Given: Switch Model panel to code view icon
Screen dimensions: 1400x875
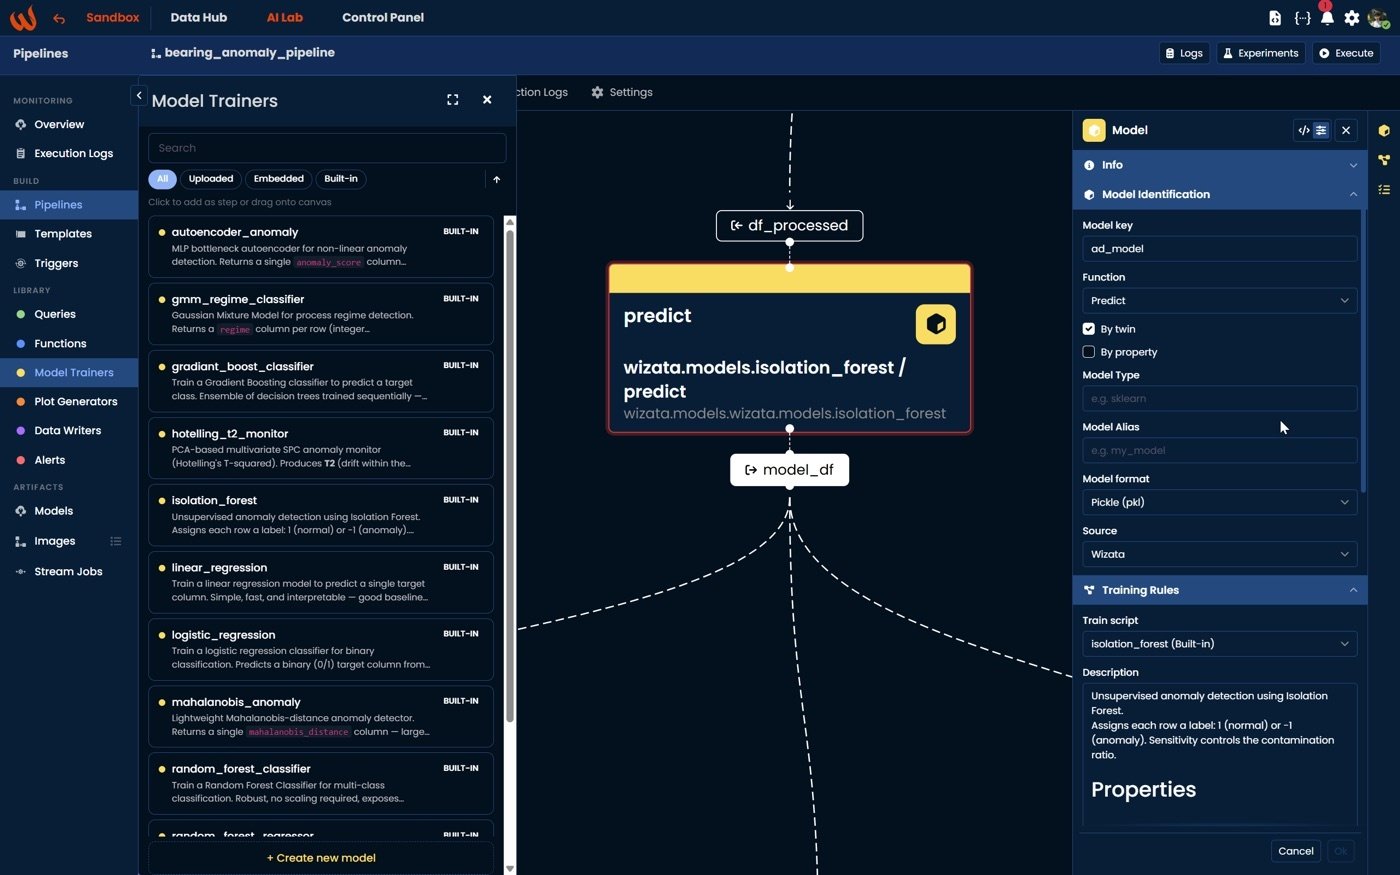Looking at the screenshot, I should pos(1304,130).
